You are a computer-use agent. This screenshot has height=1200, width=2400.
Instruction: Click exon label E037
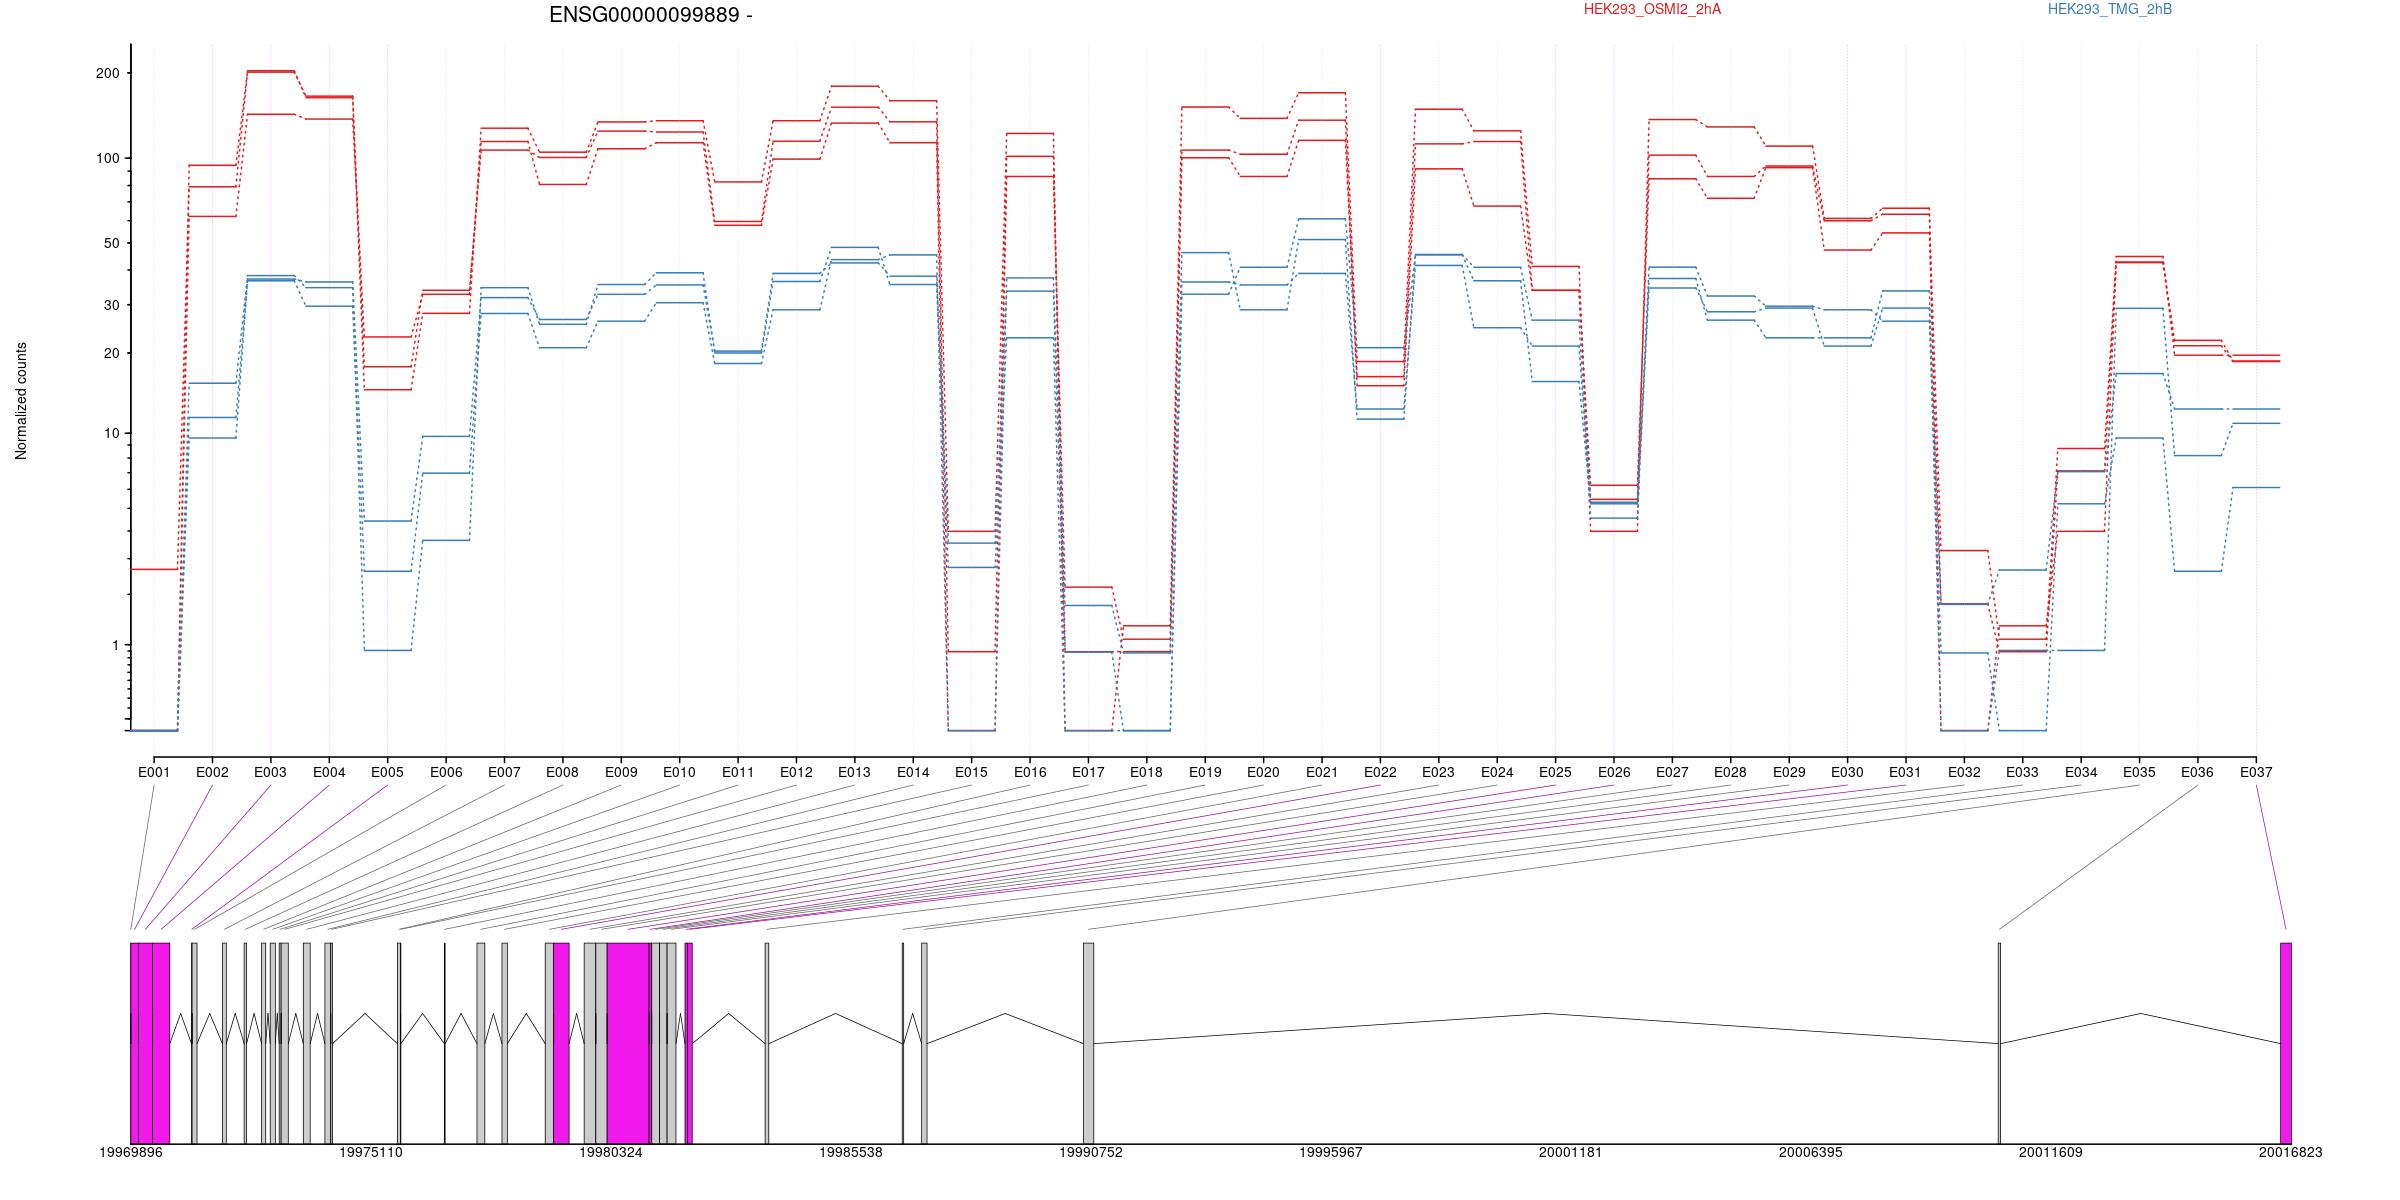click(2256, 772)
